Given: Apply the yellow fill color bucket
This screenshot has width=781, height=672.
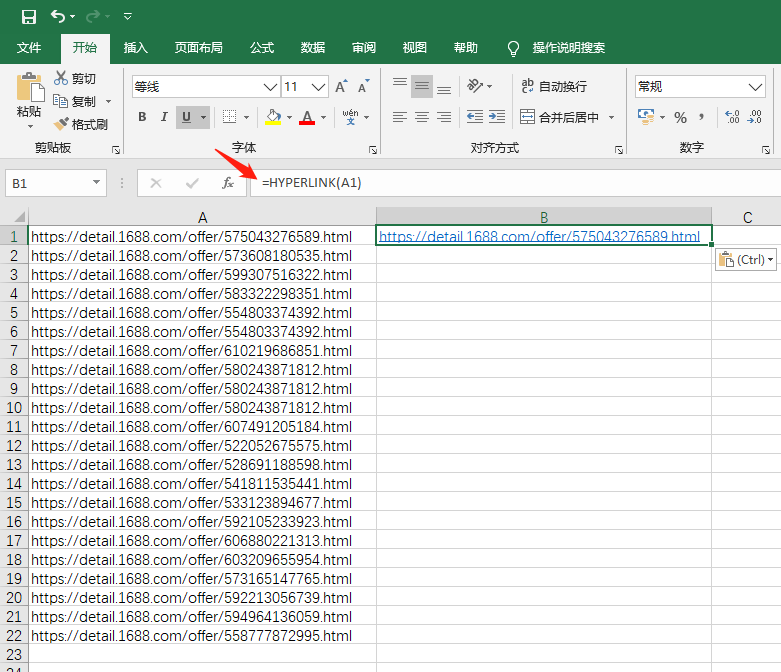Looking at the screenshot, I should 273,117.
